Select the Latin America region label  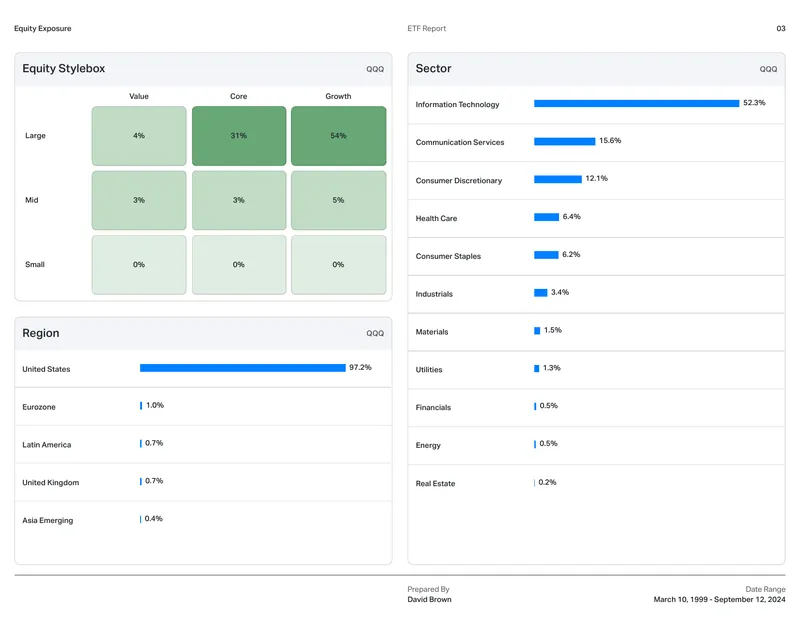[46, 444]
